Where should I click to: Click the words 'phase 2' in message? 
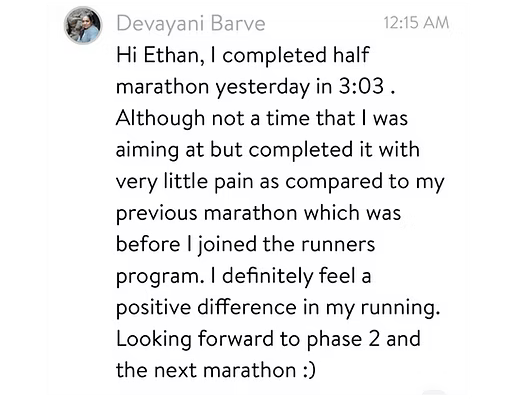[x=343, y=339]
